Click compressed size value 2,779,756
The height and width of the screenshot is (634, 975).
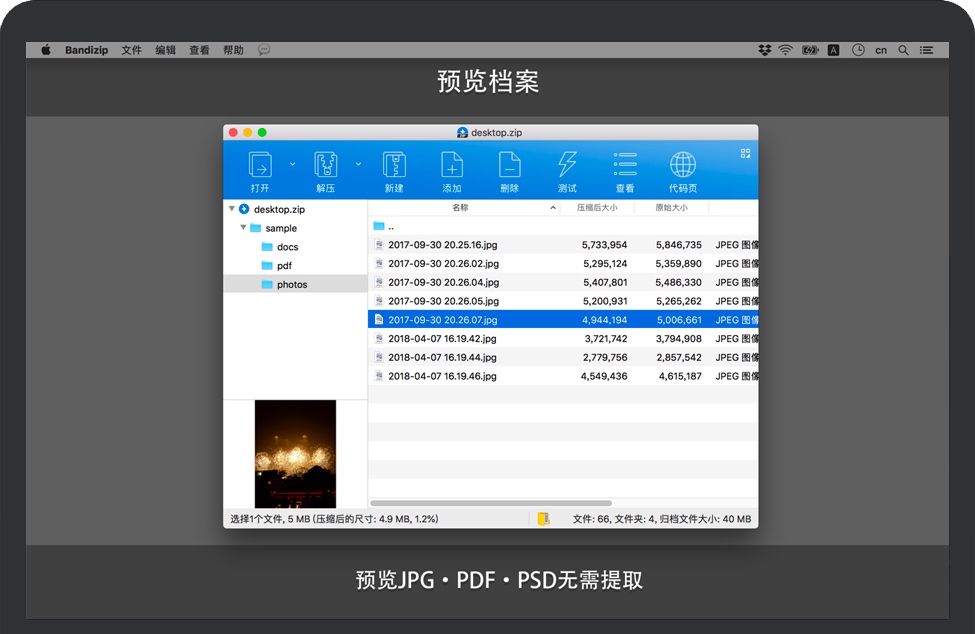coord(605,357)
